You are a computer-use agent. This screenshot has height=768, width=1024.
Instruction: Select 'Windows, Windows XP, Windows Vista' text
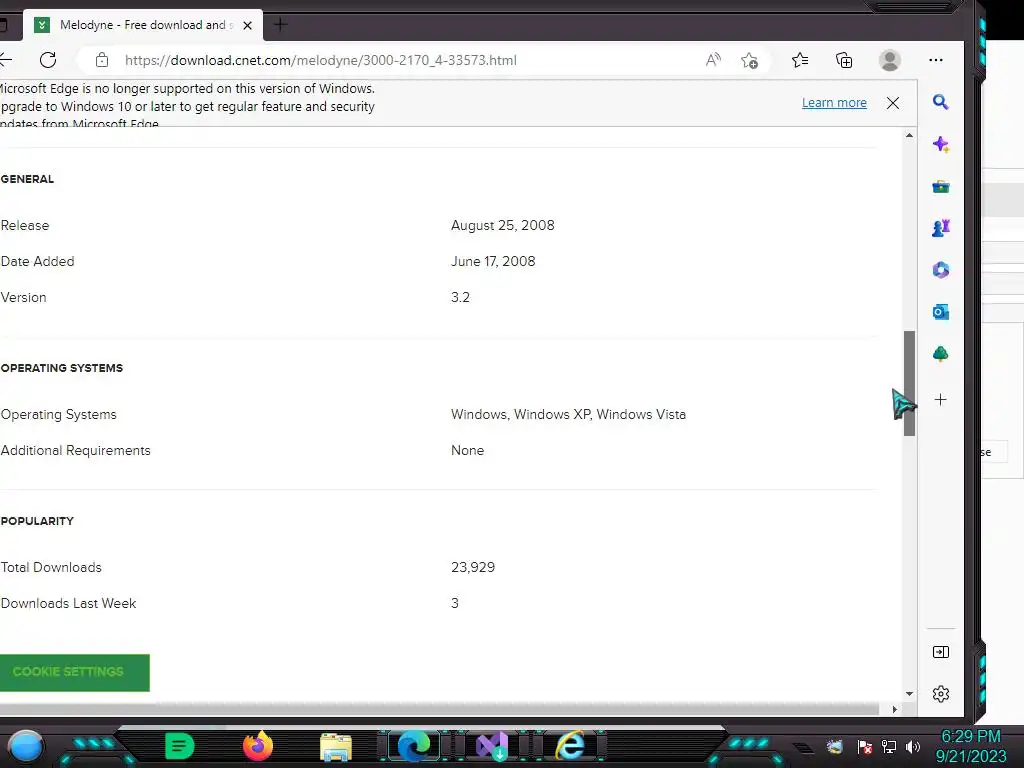[568, 415]
